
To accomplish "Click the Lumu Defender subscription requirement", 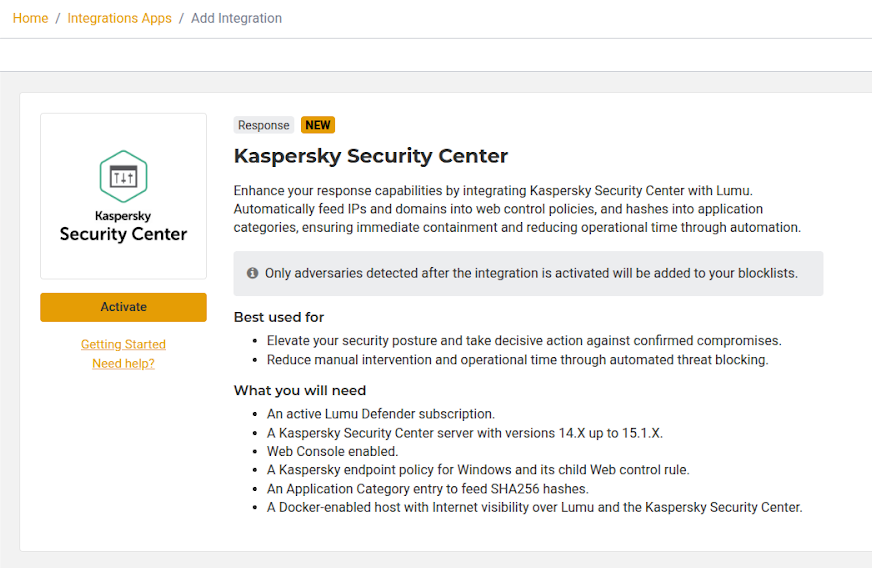I will (381, 413).
